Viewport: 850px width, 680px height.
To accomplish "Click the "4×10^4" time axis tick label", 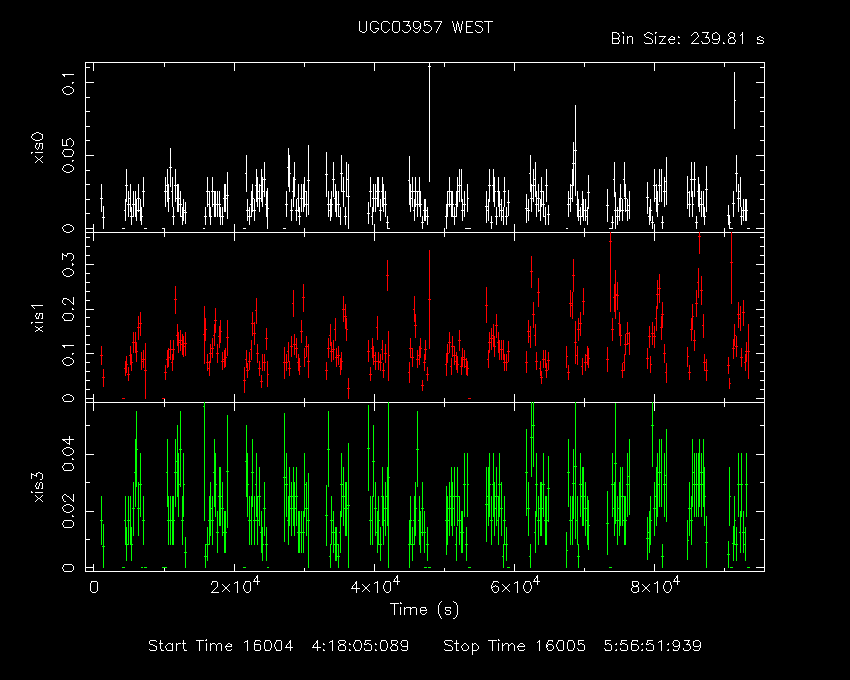I will click(x=375, y=586).
